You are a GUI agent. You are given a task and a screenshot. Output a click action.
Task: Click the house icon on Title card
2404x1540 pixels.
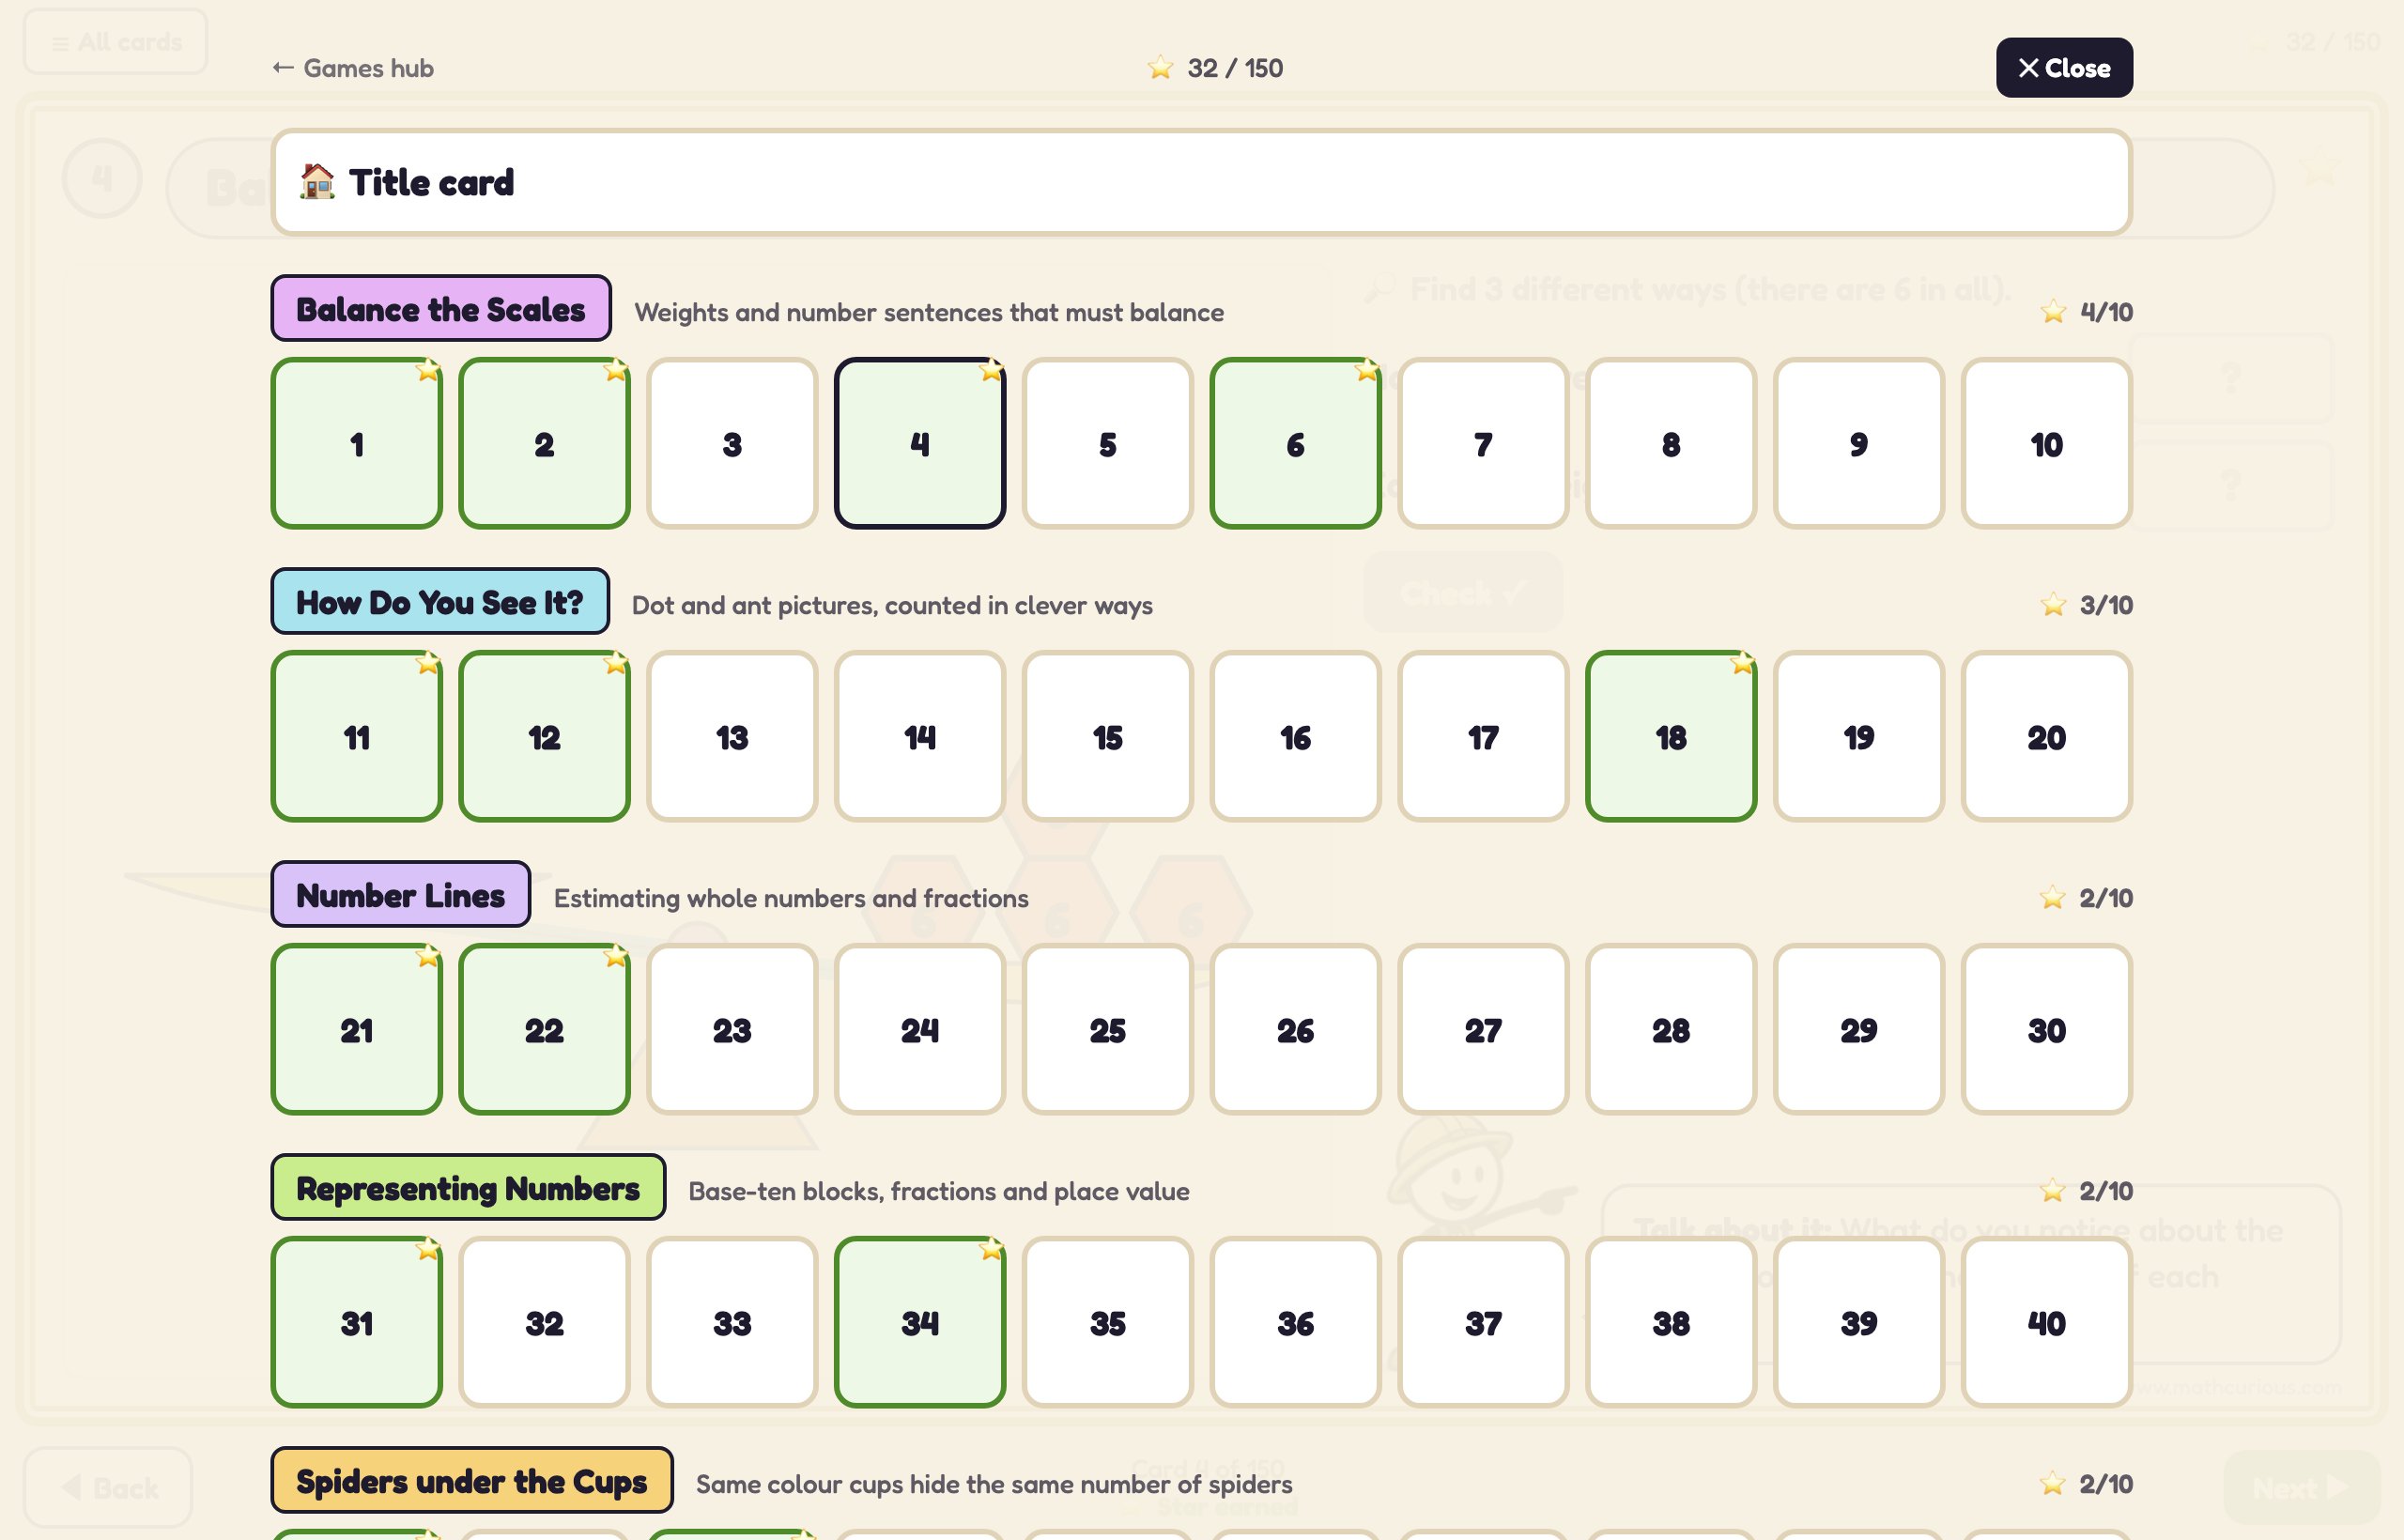[x=318, y=182]
